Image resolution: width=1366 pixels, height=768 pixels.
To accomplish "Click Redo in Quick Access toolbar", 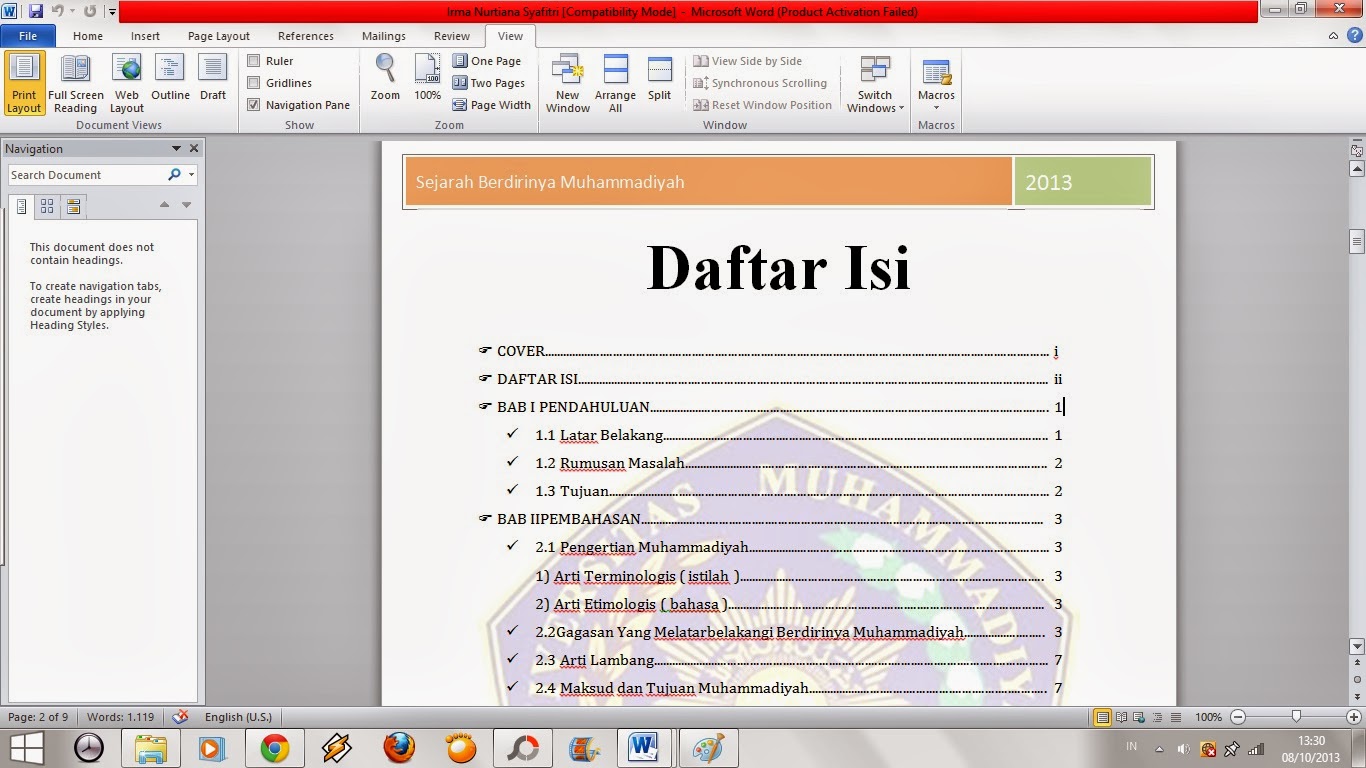I will 90,11.
